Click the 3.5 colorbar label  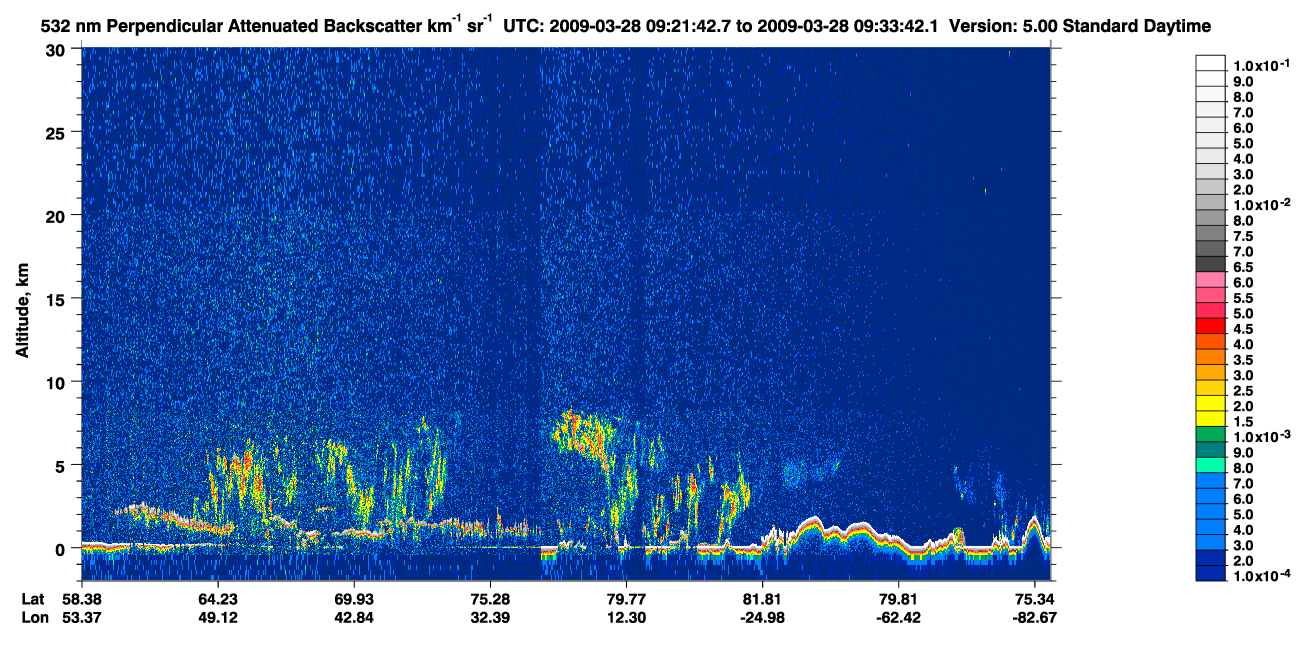[x=1243, y=360]
